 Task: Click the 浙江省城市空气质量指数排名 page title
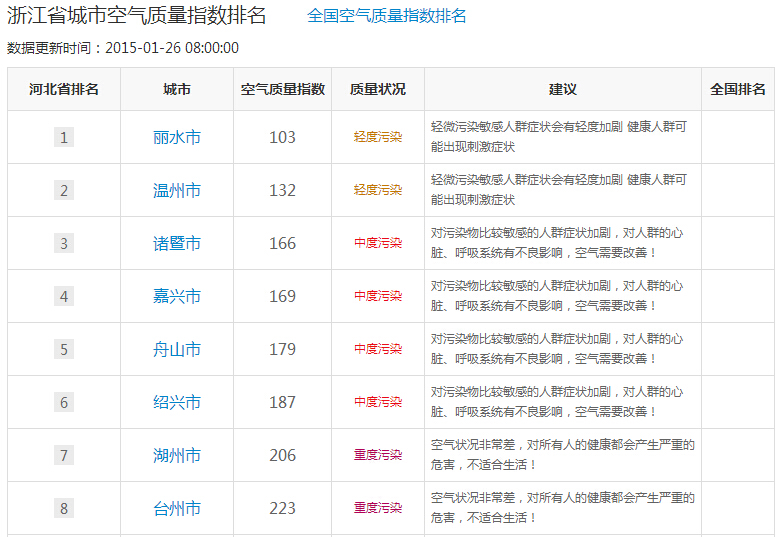(137, 16)
